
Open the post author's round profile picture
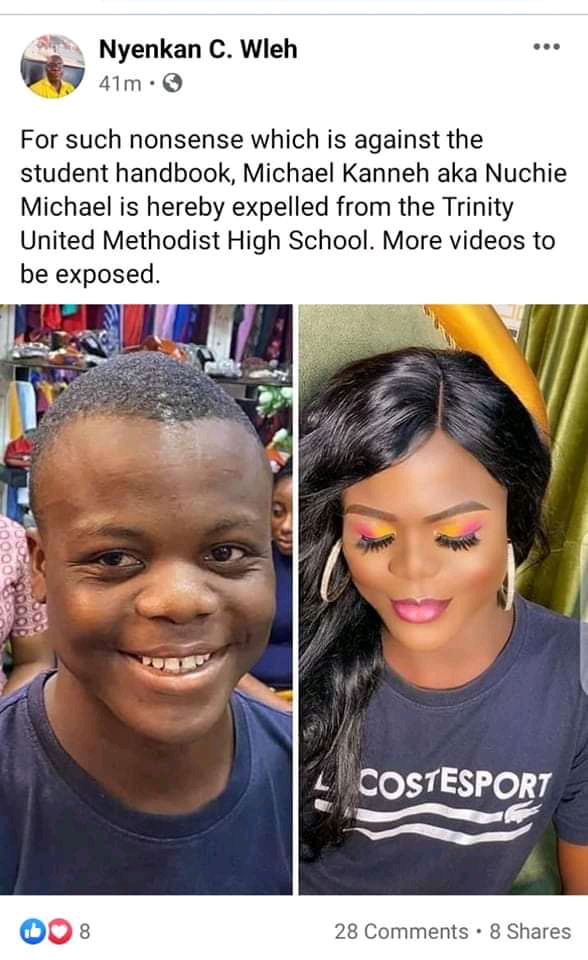53,66
